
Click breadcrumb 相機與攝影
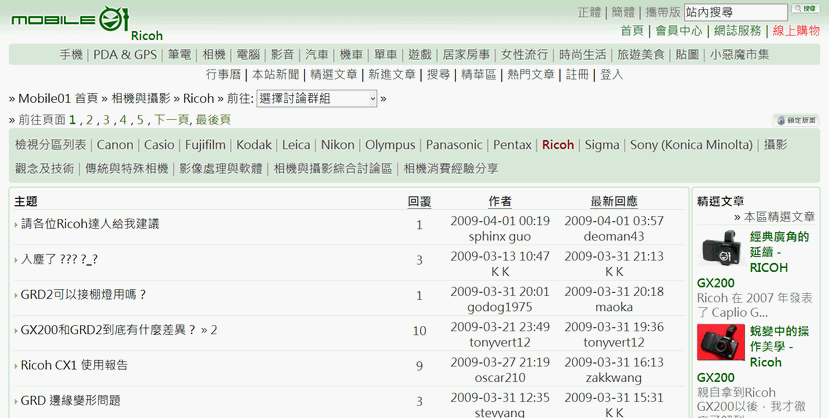141,98
